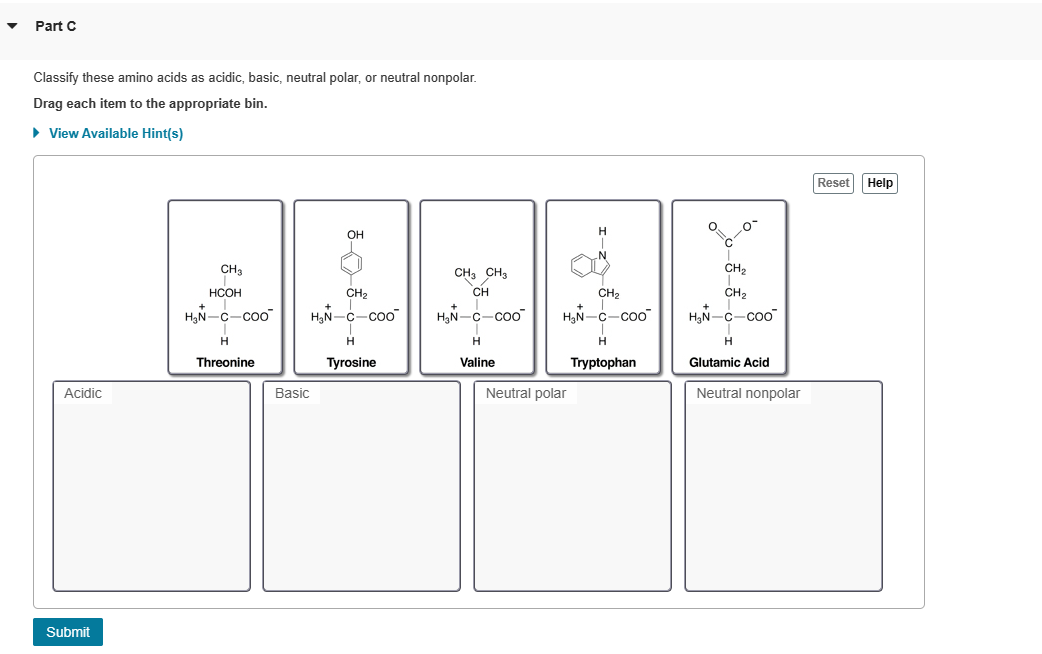This screenshot has height=654, width=1042.
Task: Open the Help dialog
Action: click(879, 183)
